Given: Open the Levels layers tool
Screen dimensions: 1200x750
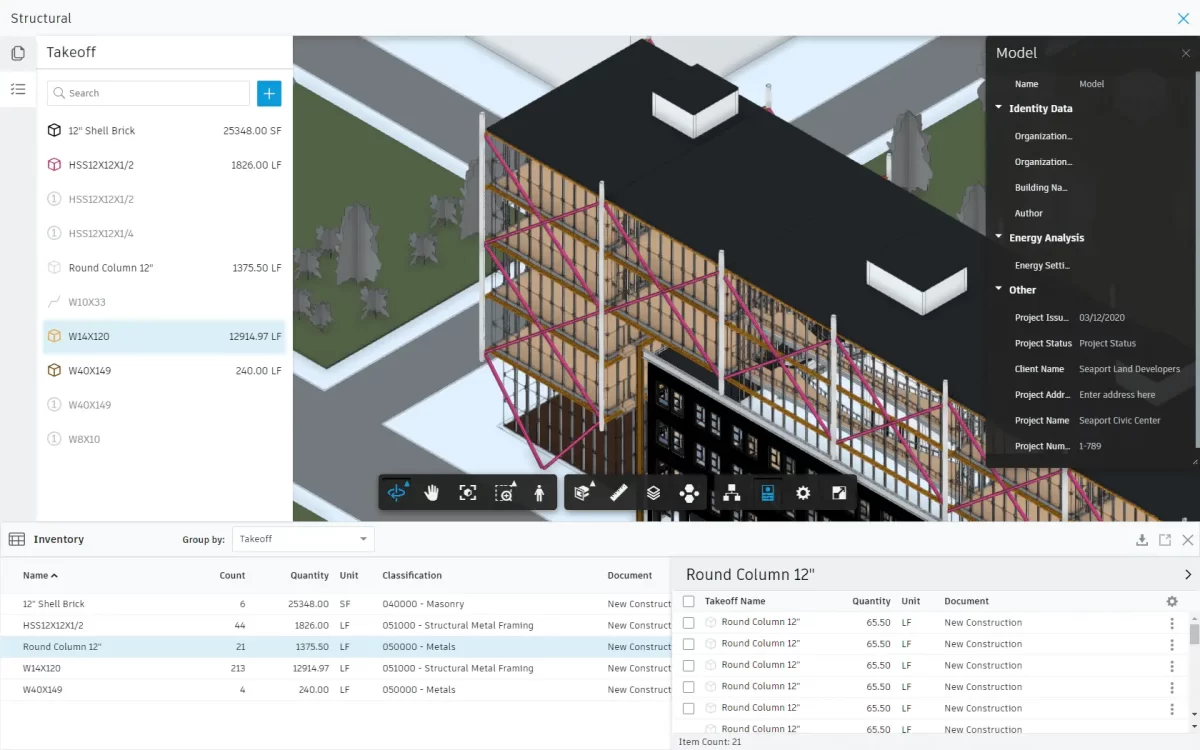Looking at the screenshot, I should tap(653, 492).
